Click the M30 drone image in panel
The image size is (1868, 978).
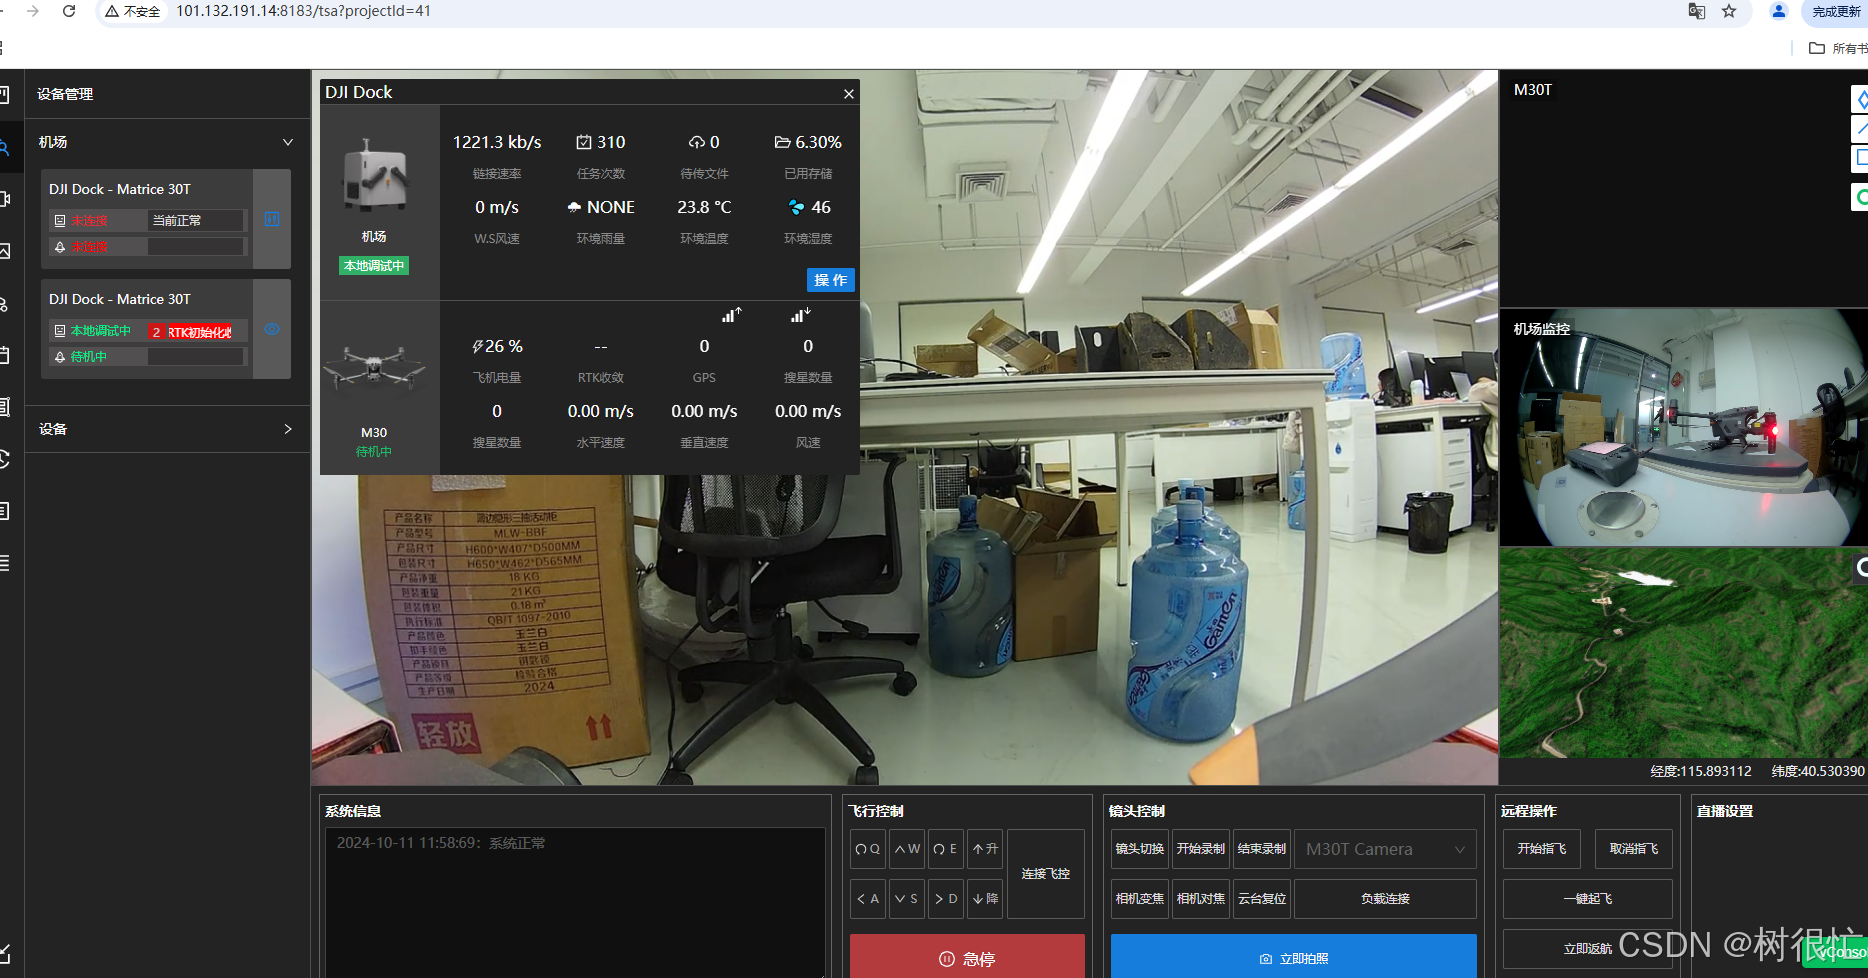374,367
